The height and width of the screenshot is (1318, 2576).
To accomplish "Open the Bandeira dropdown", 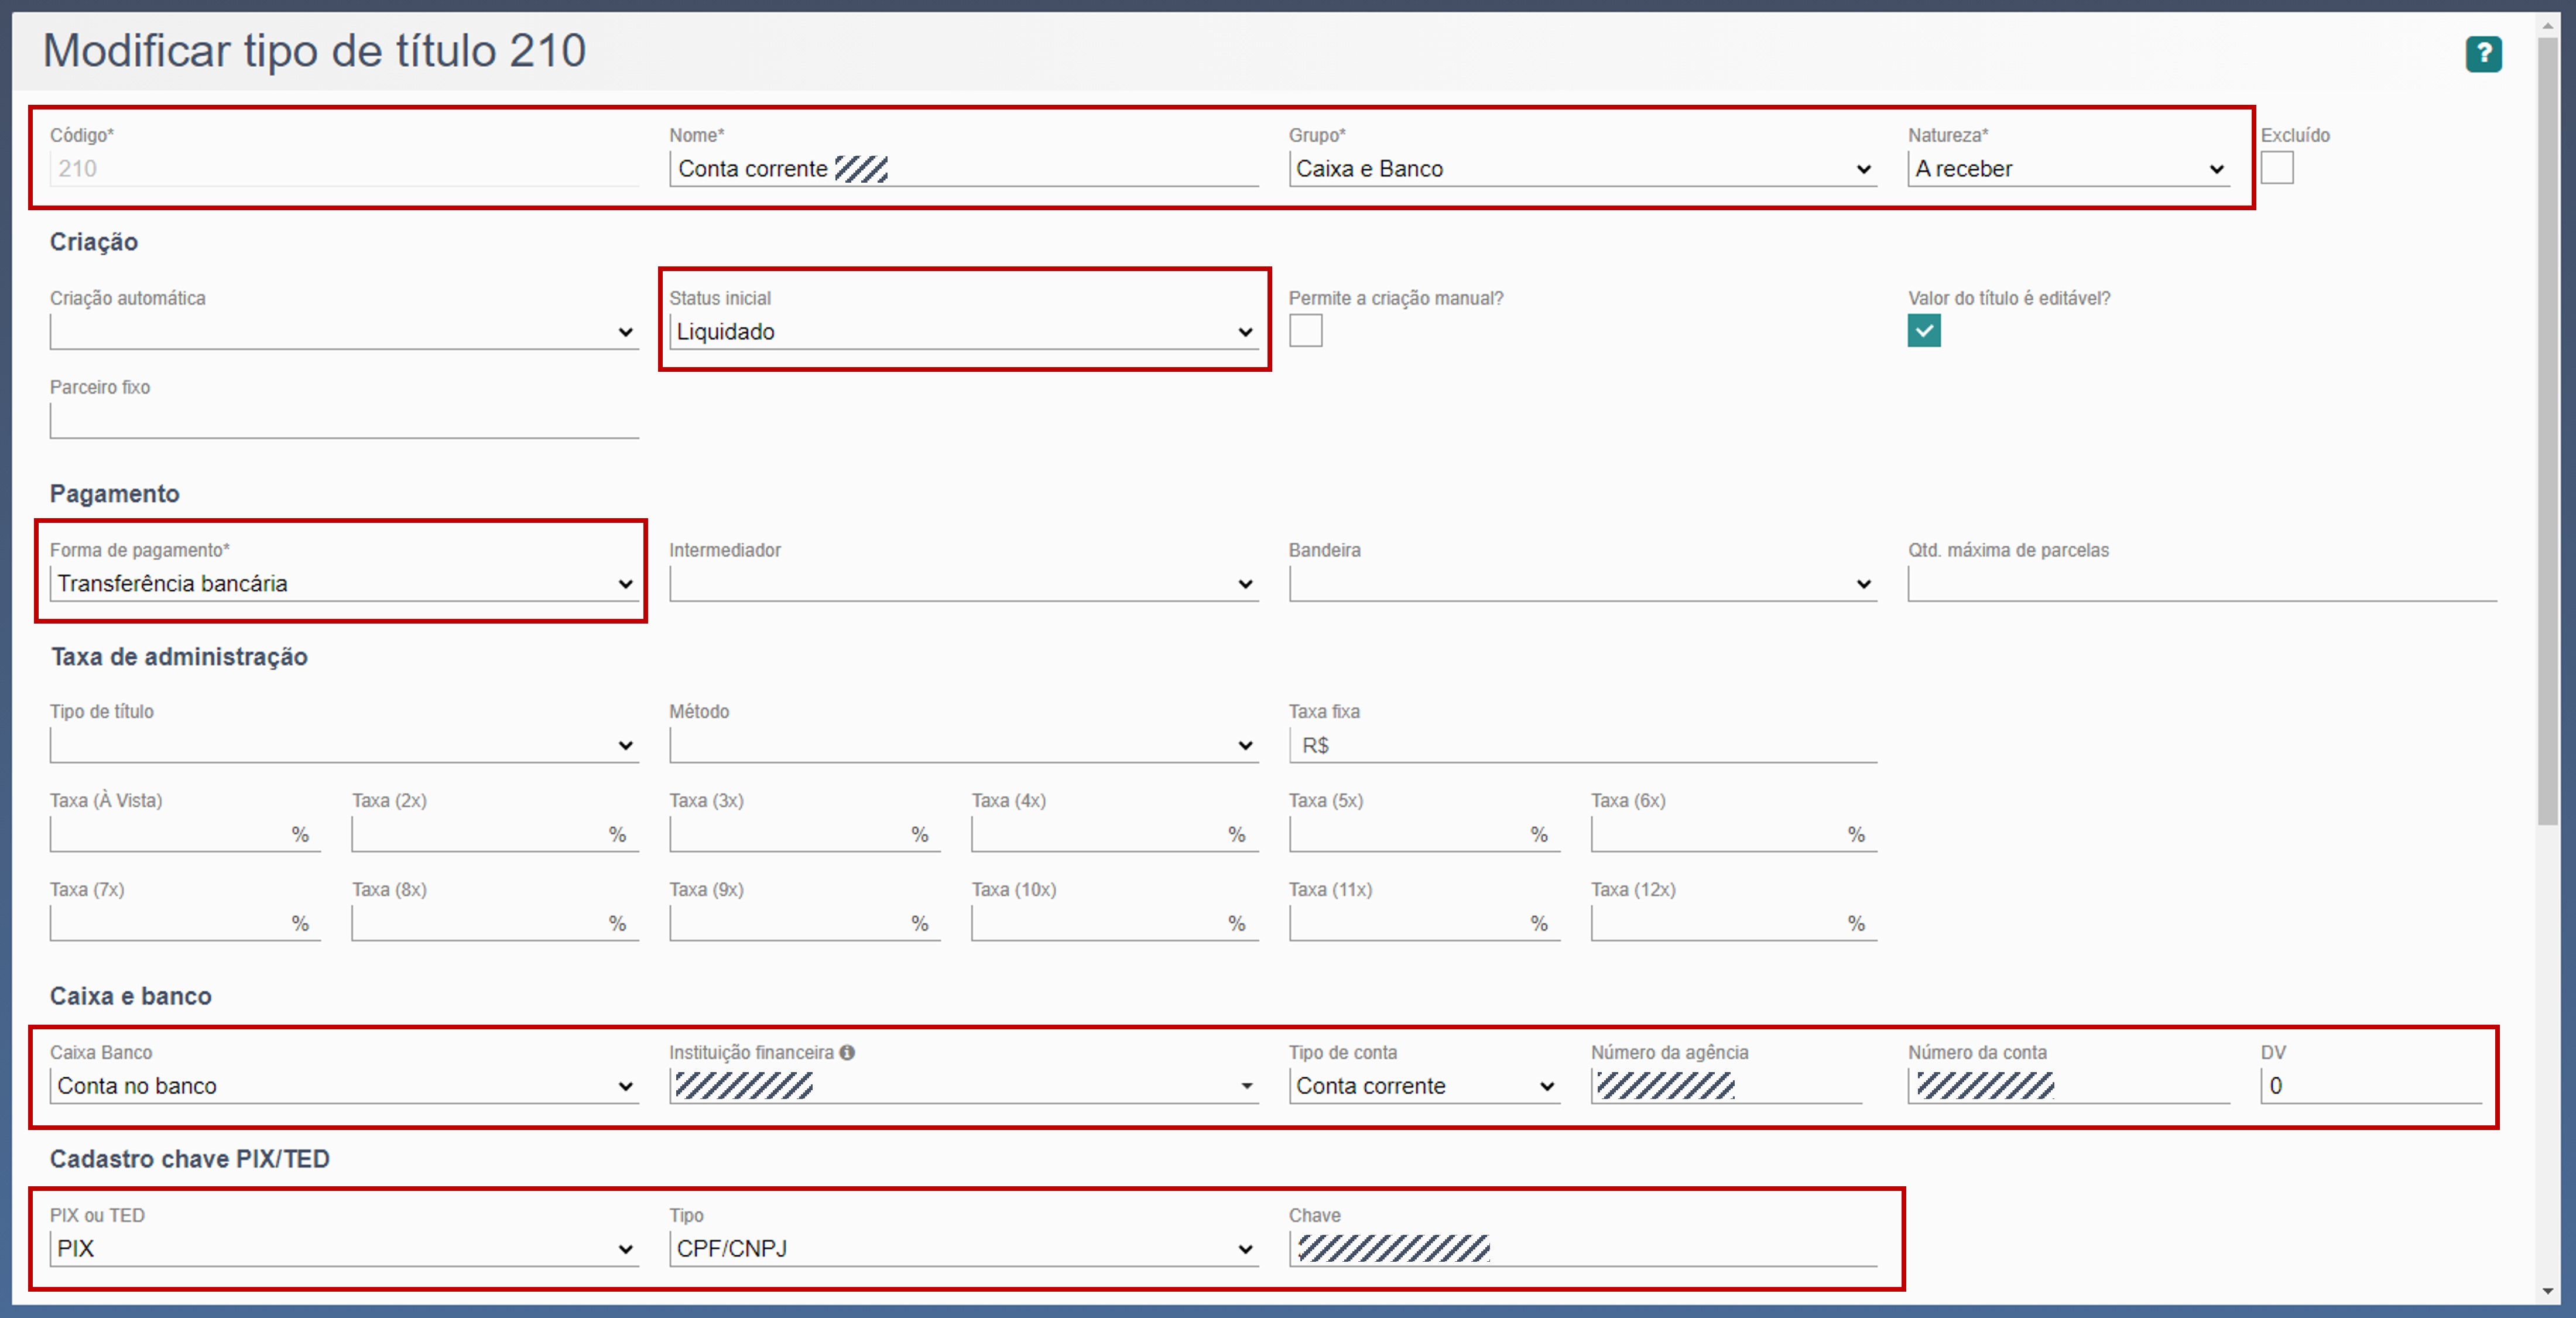I will (1581, 584).
